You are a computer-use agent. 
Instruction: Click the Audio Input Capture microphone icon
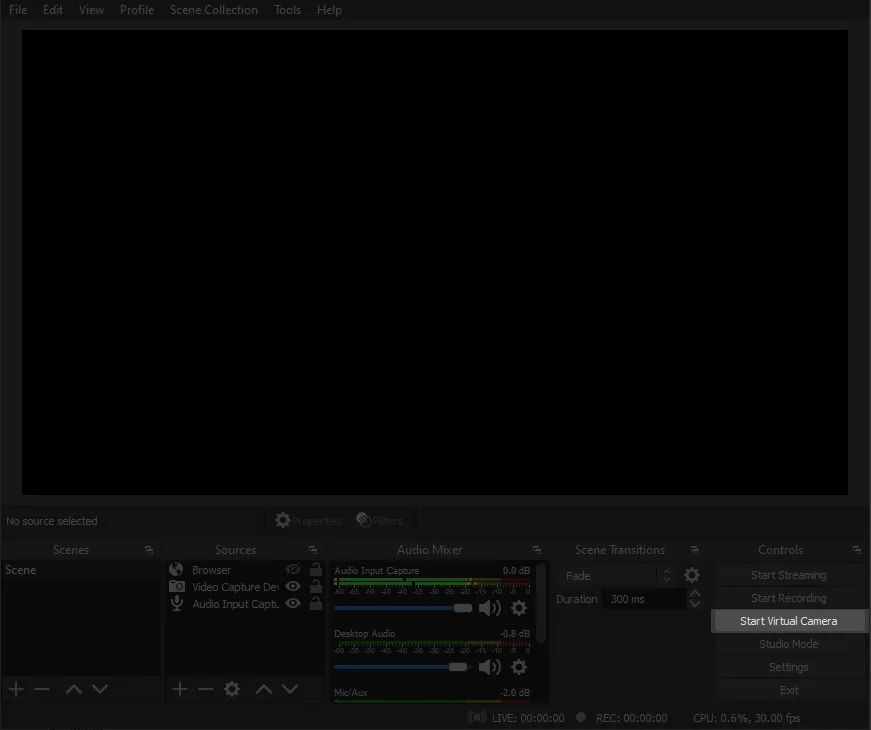[177, 603]
